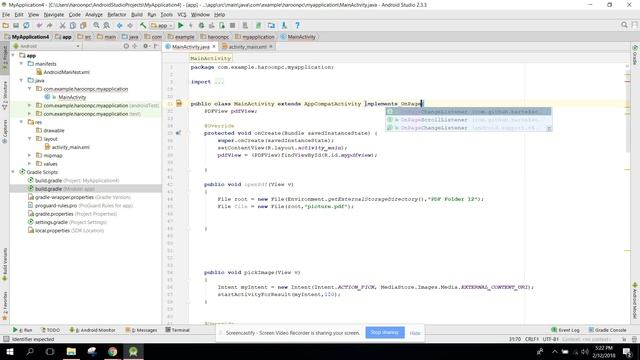Open the Window menu

click(x=200, y=15)
